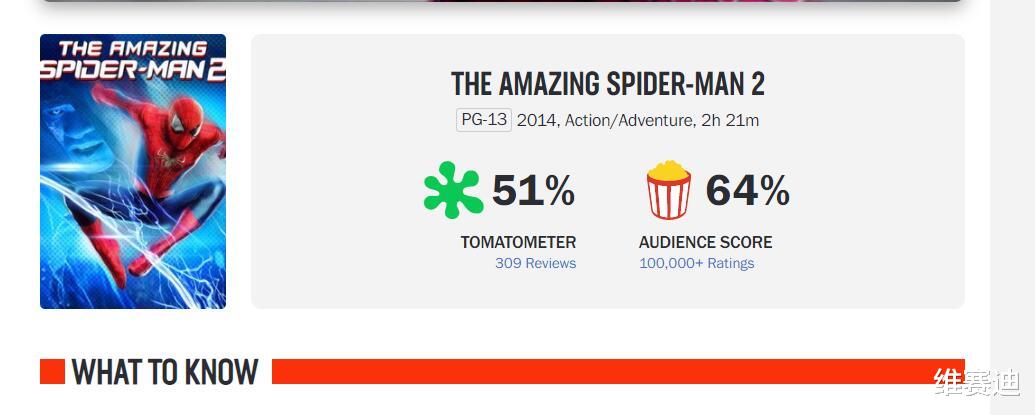Viewport: 1035px width, 415px height.
Task: Click the AUDIENCE SCORE label
Action: [706, 242]
